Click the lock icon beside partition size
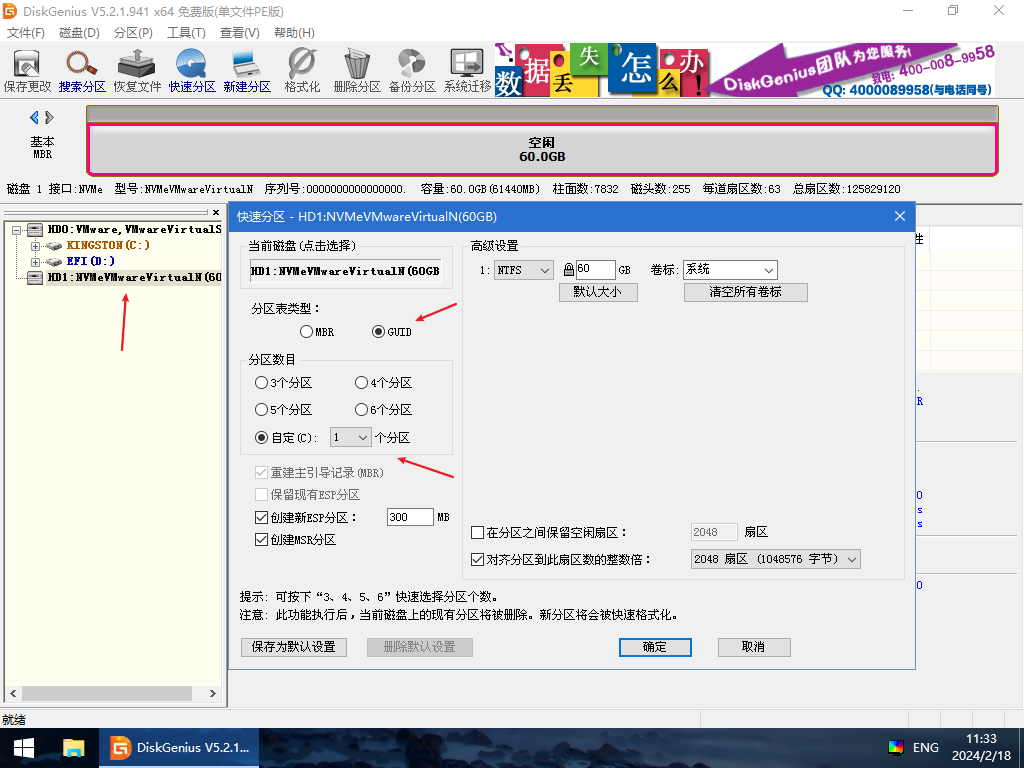This screenshot has height=768, width=1024. 569,270
